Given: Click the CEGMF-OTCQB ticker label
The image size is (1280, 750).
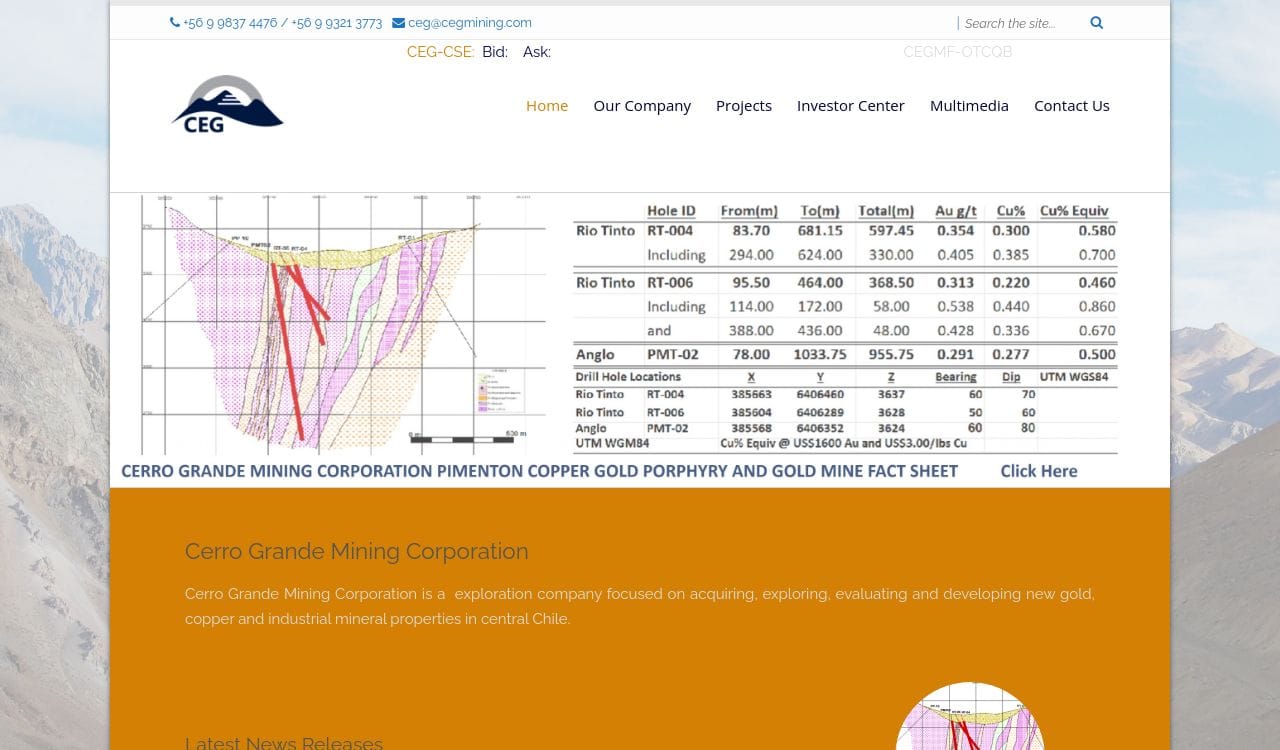Looking at the screenshot, I should [957, 52].
